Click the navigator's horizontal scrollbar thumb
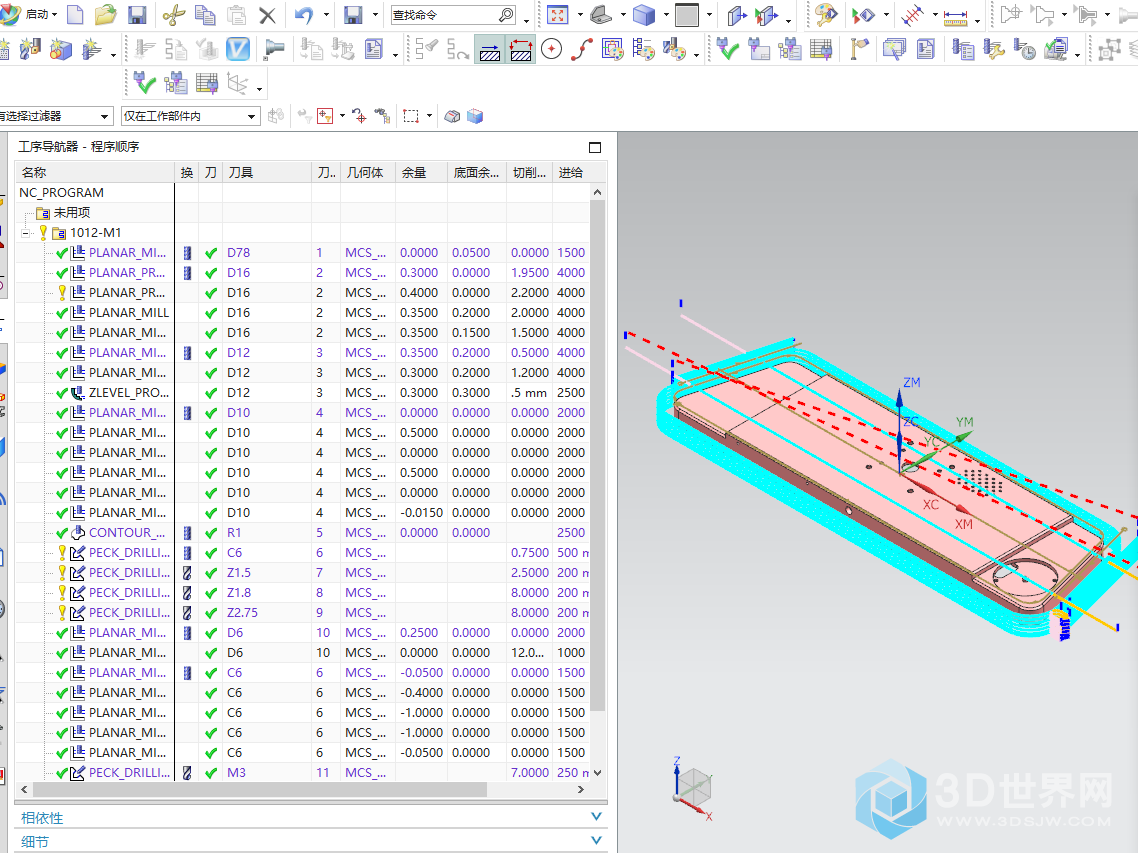The width and height of the screenshot is (1138, 853). coord(260,789)
